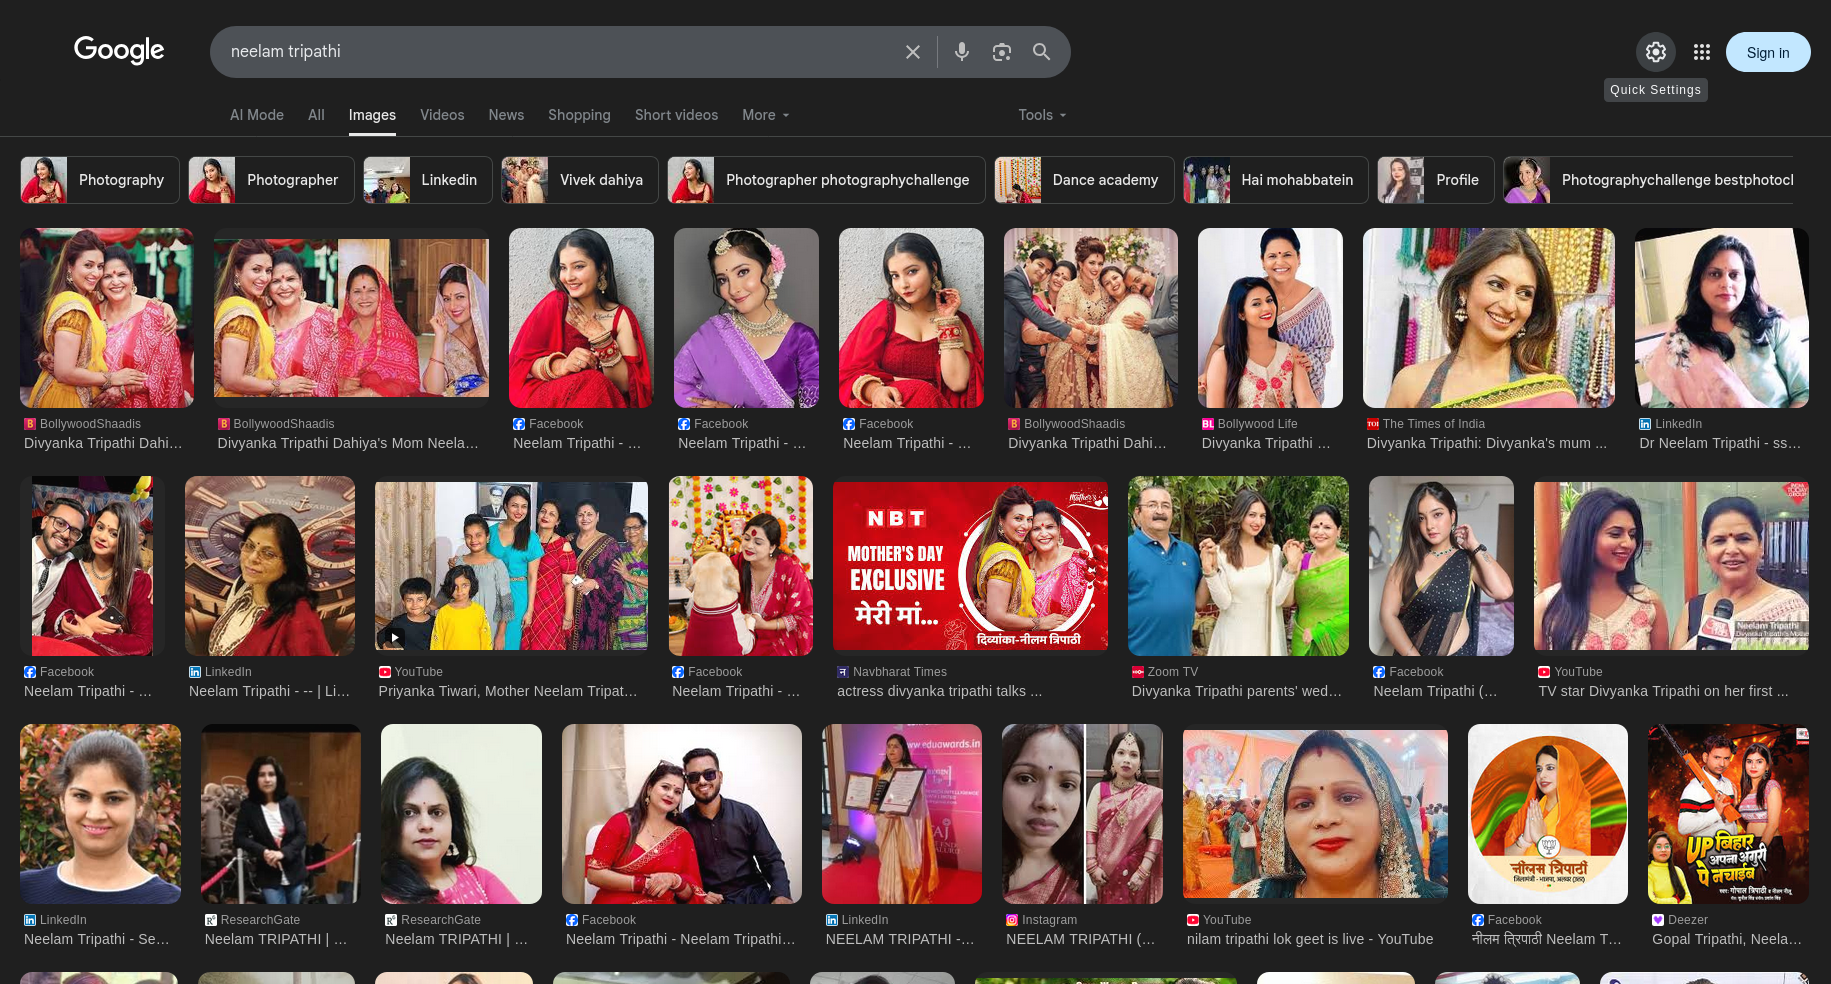Image resolution: width=1831 pixels, height=984 pixels.
Task: Select the News tab
Action: coord(505,115)
